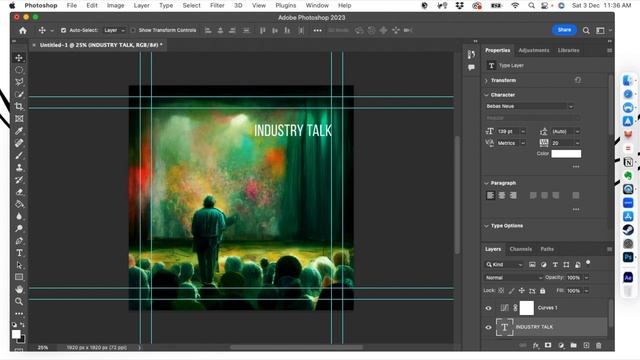This screenshot has width=640, height=360.
Task: Select the Hand tool
Action: click(19, 289)
